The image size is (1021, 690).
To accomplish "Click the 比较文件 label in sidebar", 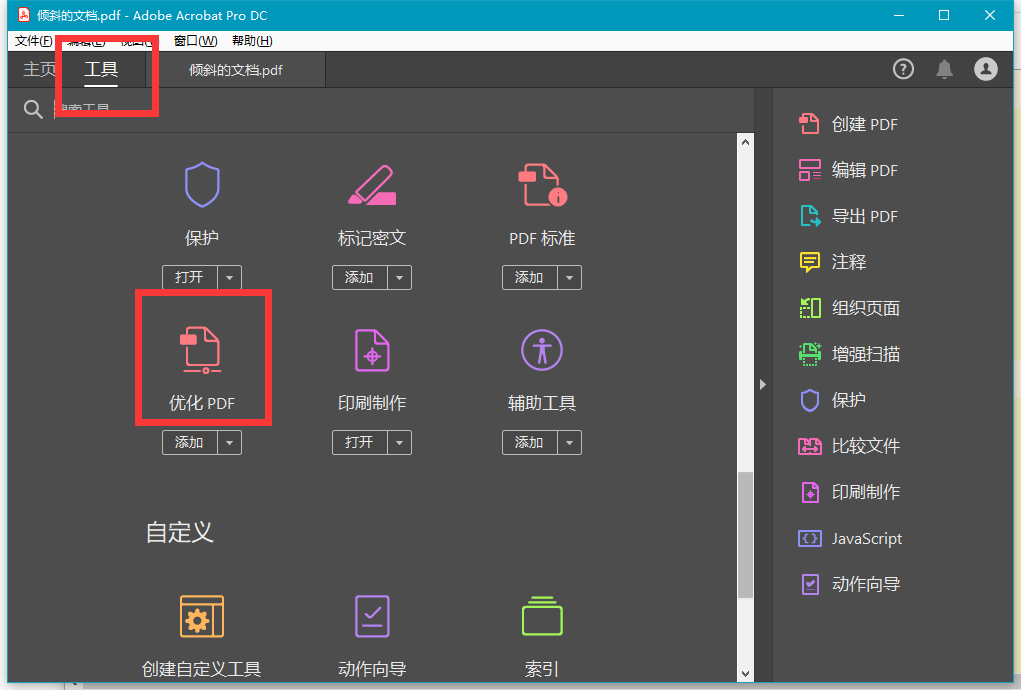I will [x=865, y=446].
